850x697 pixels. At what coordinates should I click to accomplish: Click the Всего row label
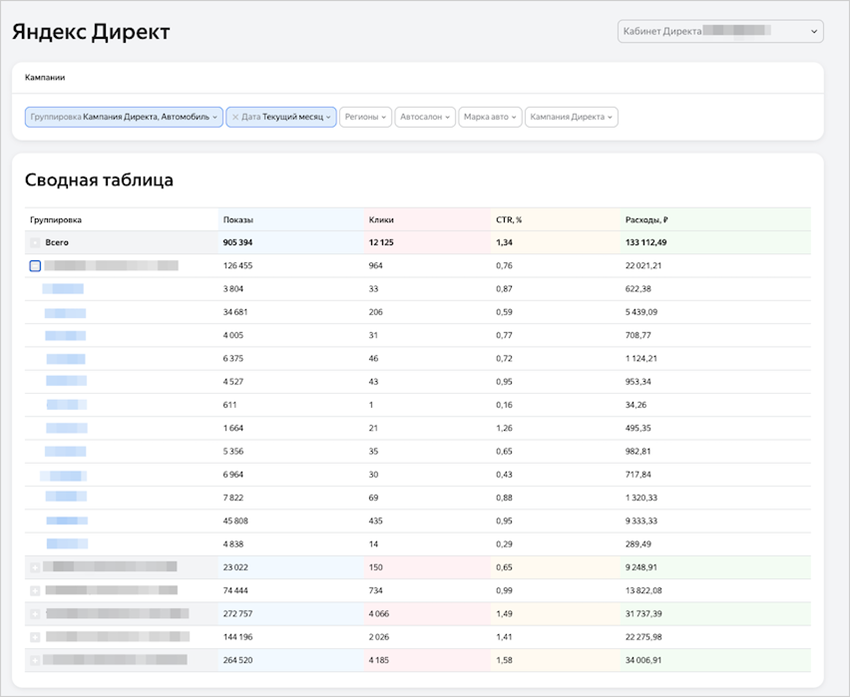[57, 243]
